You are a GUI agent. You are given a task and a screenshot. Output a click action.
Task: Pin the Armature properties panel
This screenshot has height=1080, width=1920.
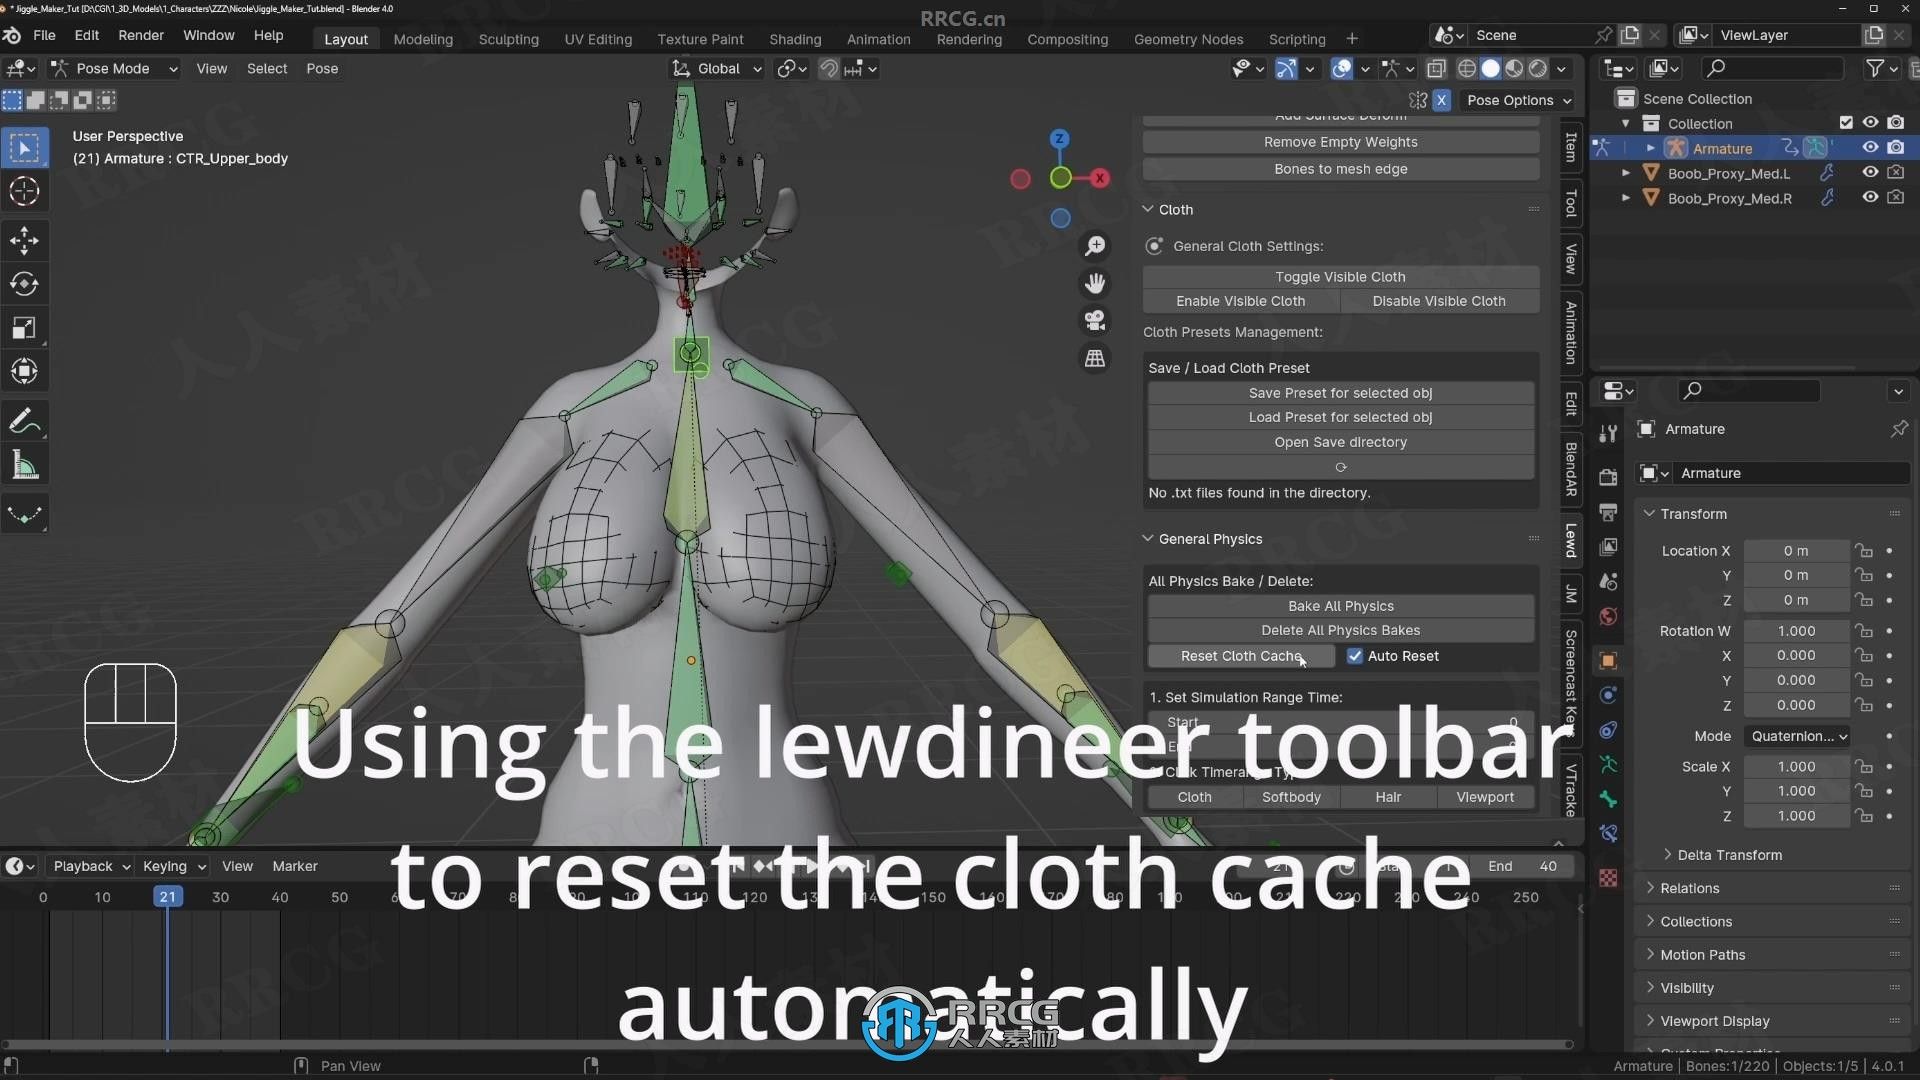click(x=1898, y=429)
